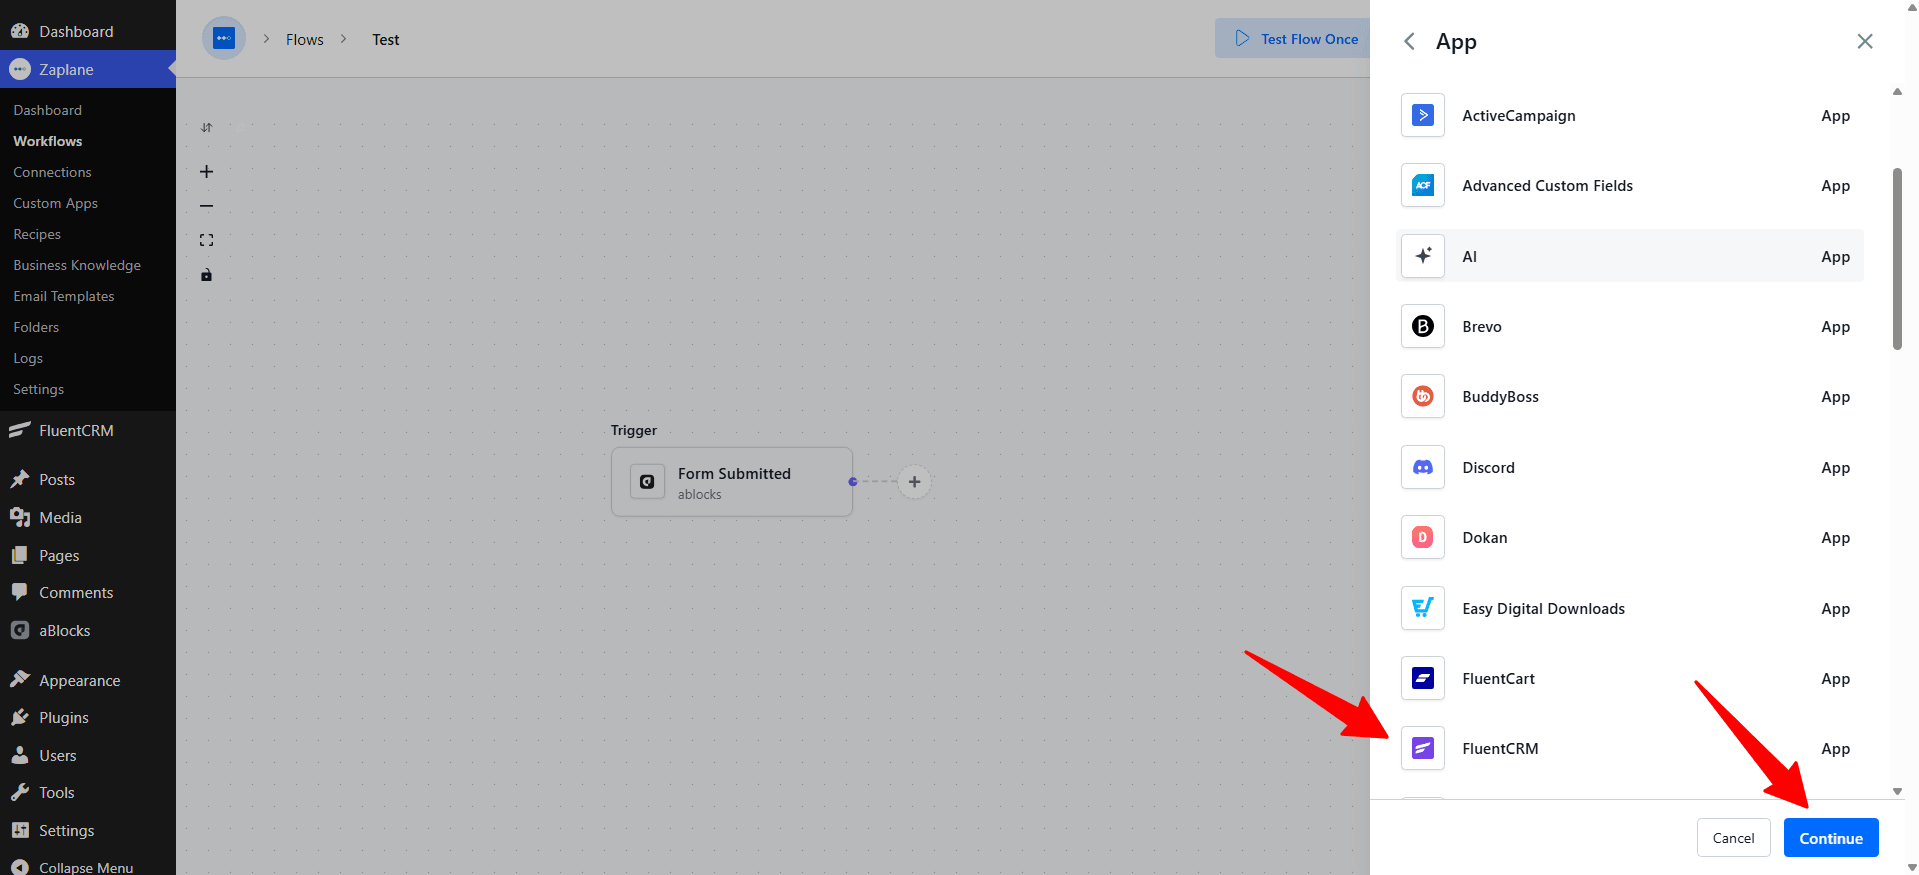
Task: Select the Advanced Custom Fields app name
Action: 1548,186
